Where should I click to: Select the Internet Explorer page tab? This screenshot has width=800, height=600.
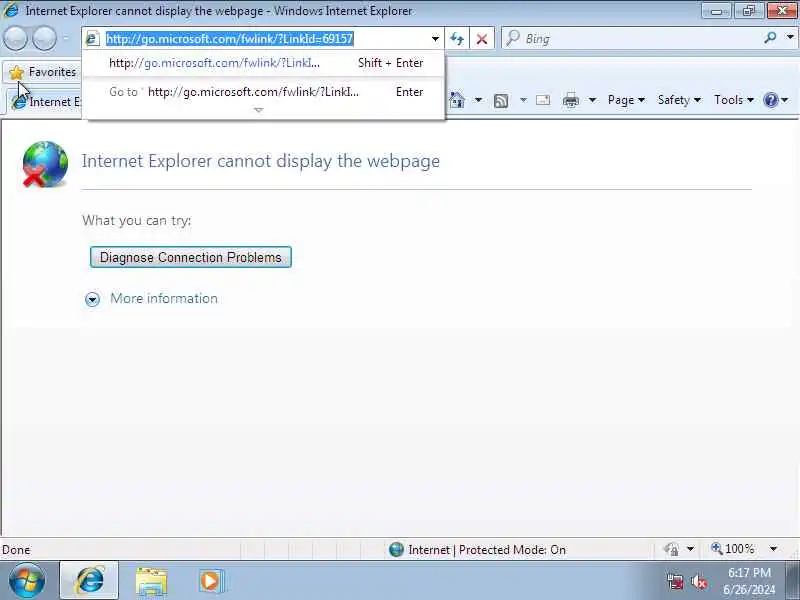click(x=46, y=102)
